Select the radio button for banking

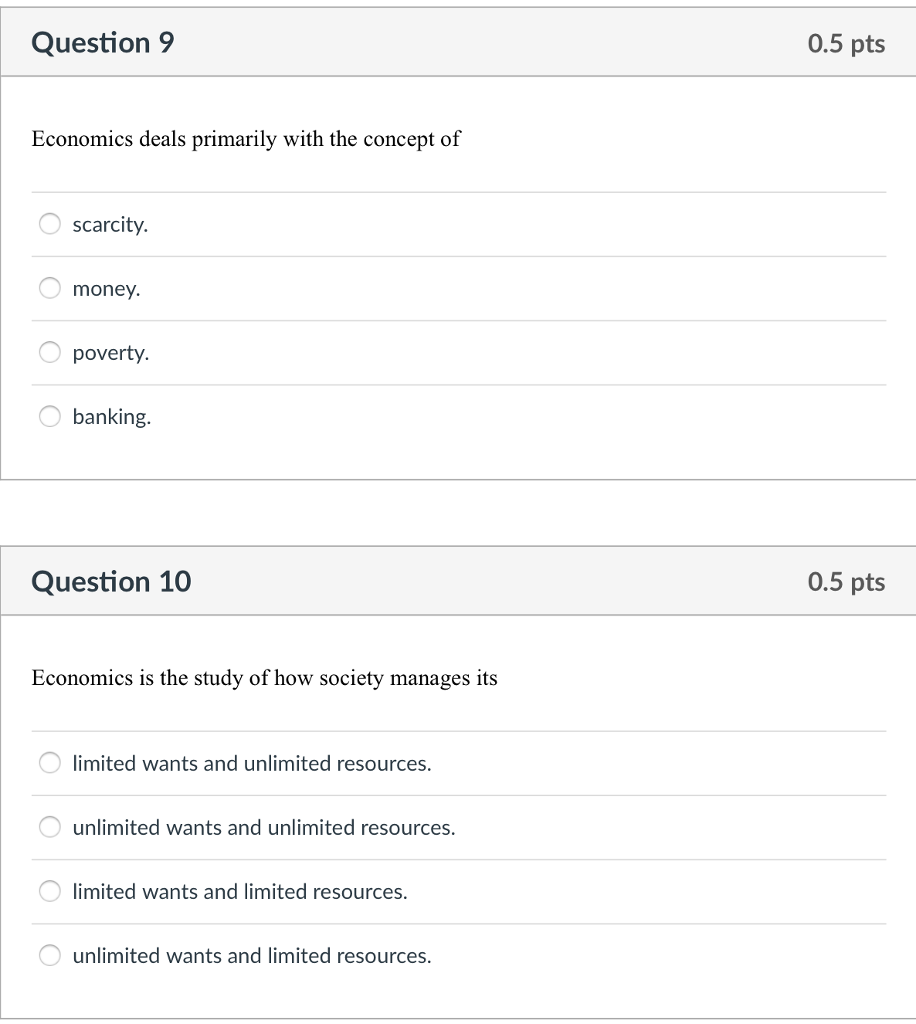[49, 416]
